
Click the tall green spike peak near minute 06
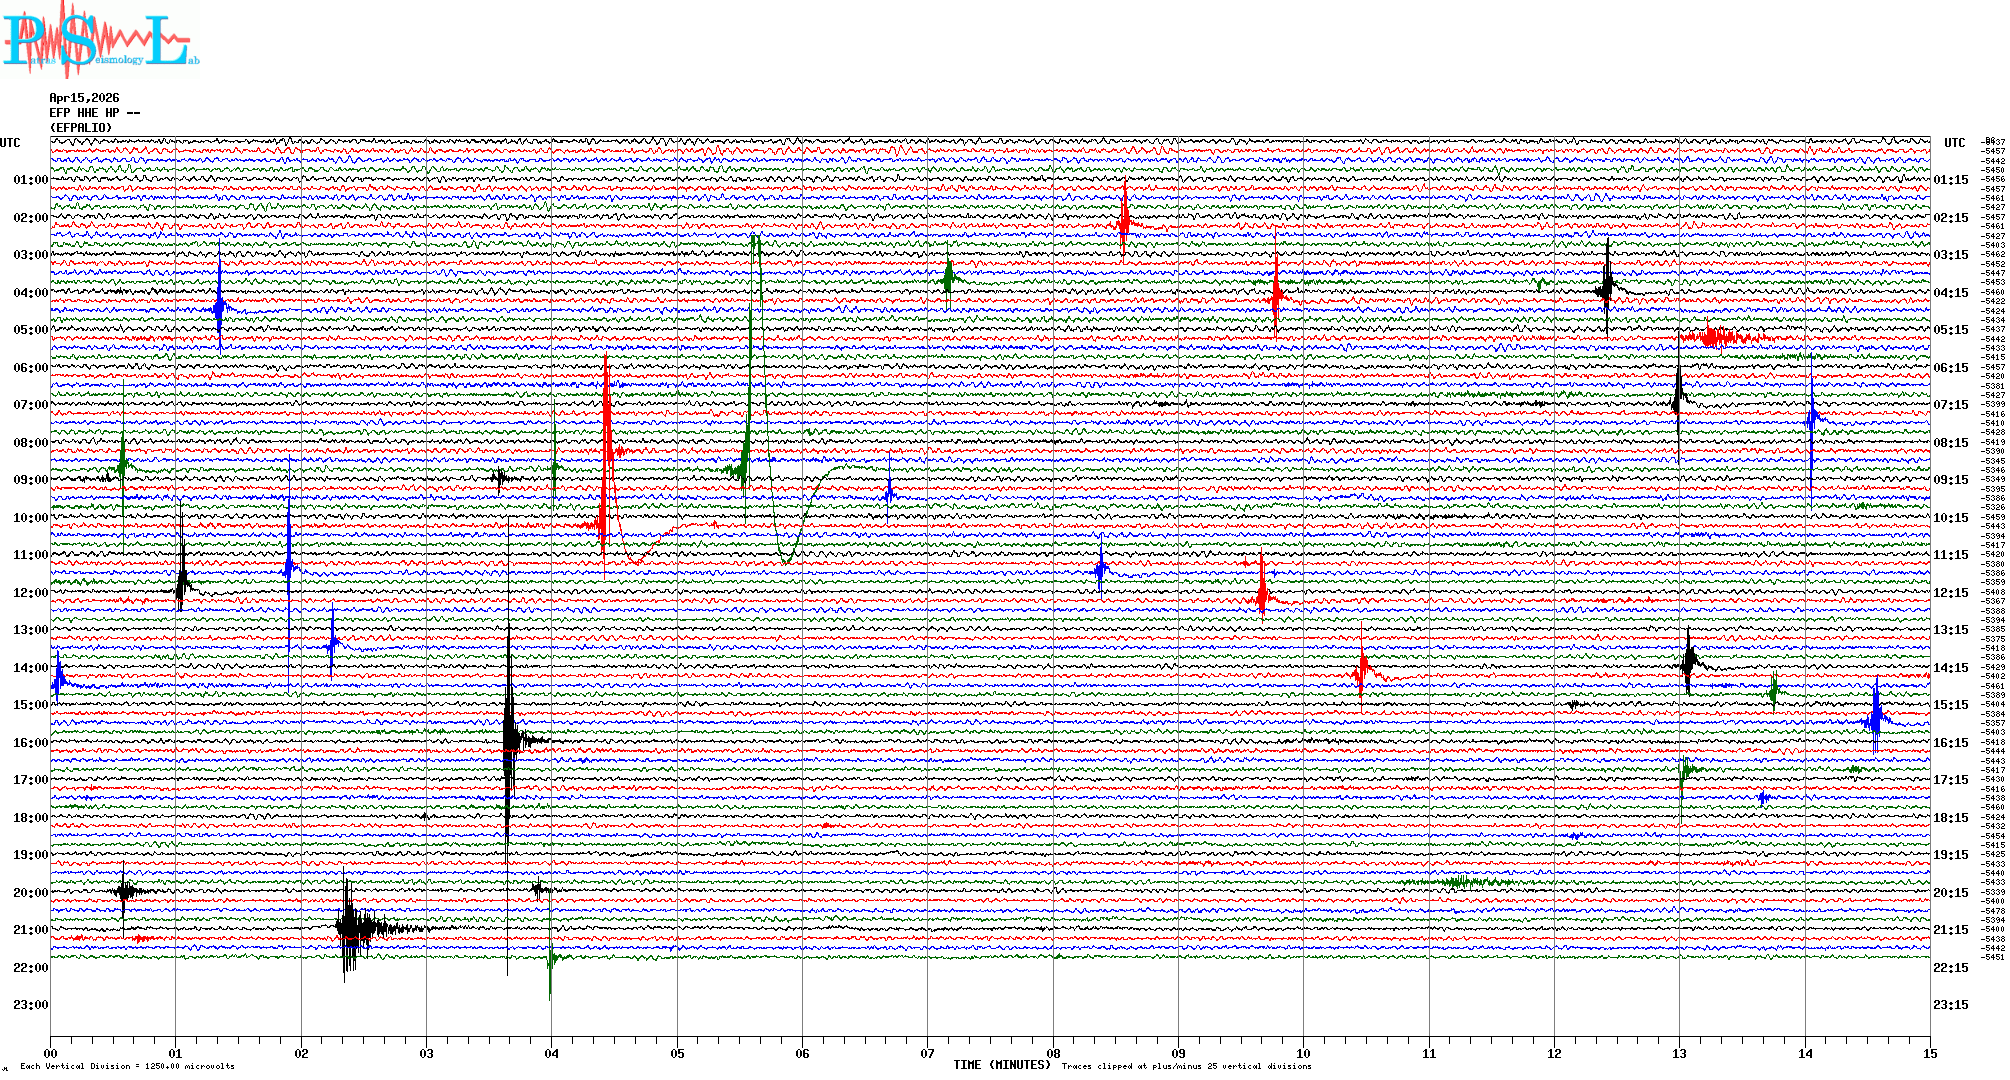[x=756, y=238]
